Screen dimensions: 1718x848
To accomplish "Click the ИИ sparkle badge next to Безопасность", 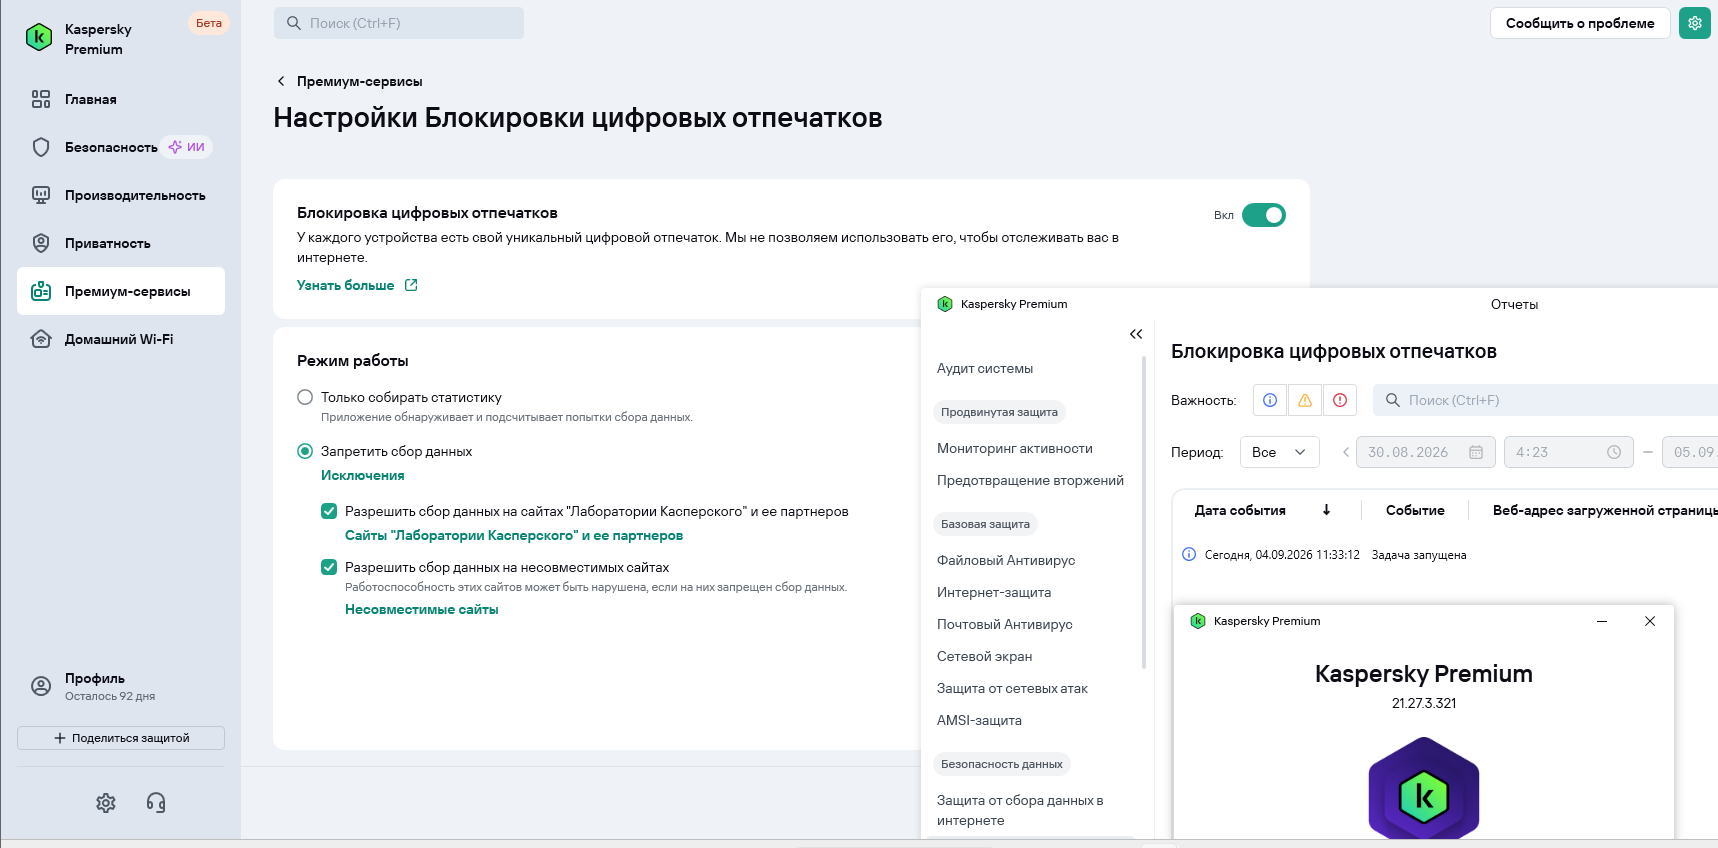I will [x=187, y=147].
